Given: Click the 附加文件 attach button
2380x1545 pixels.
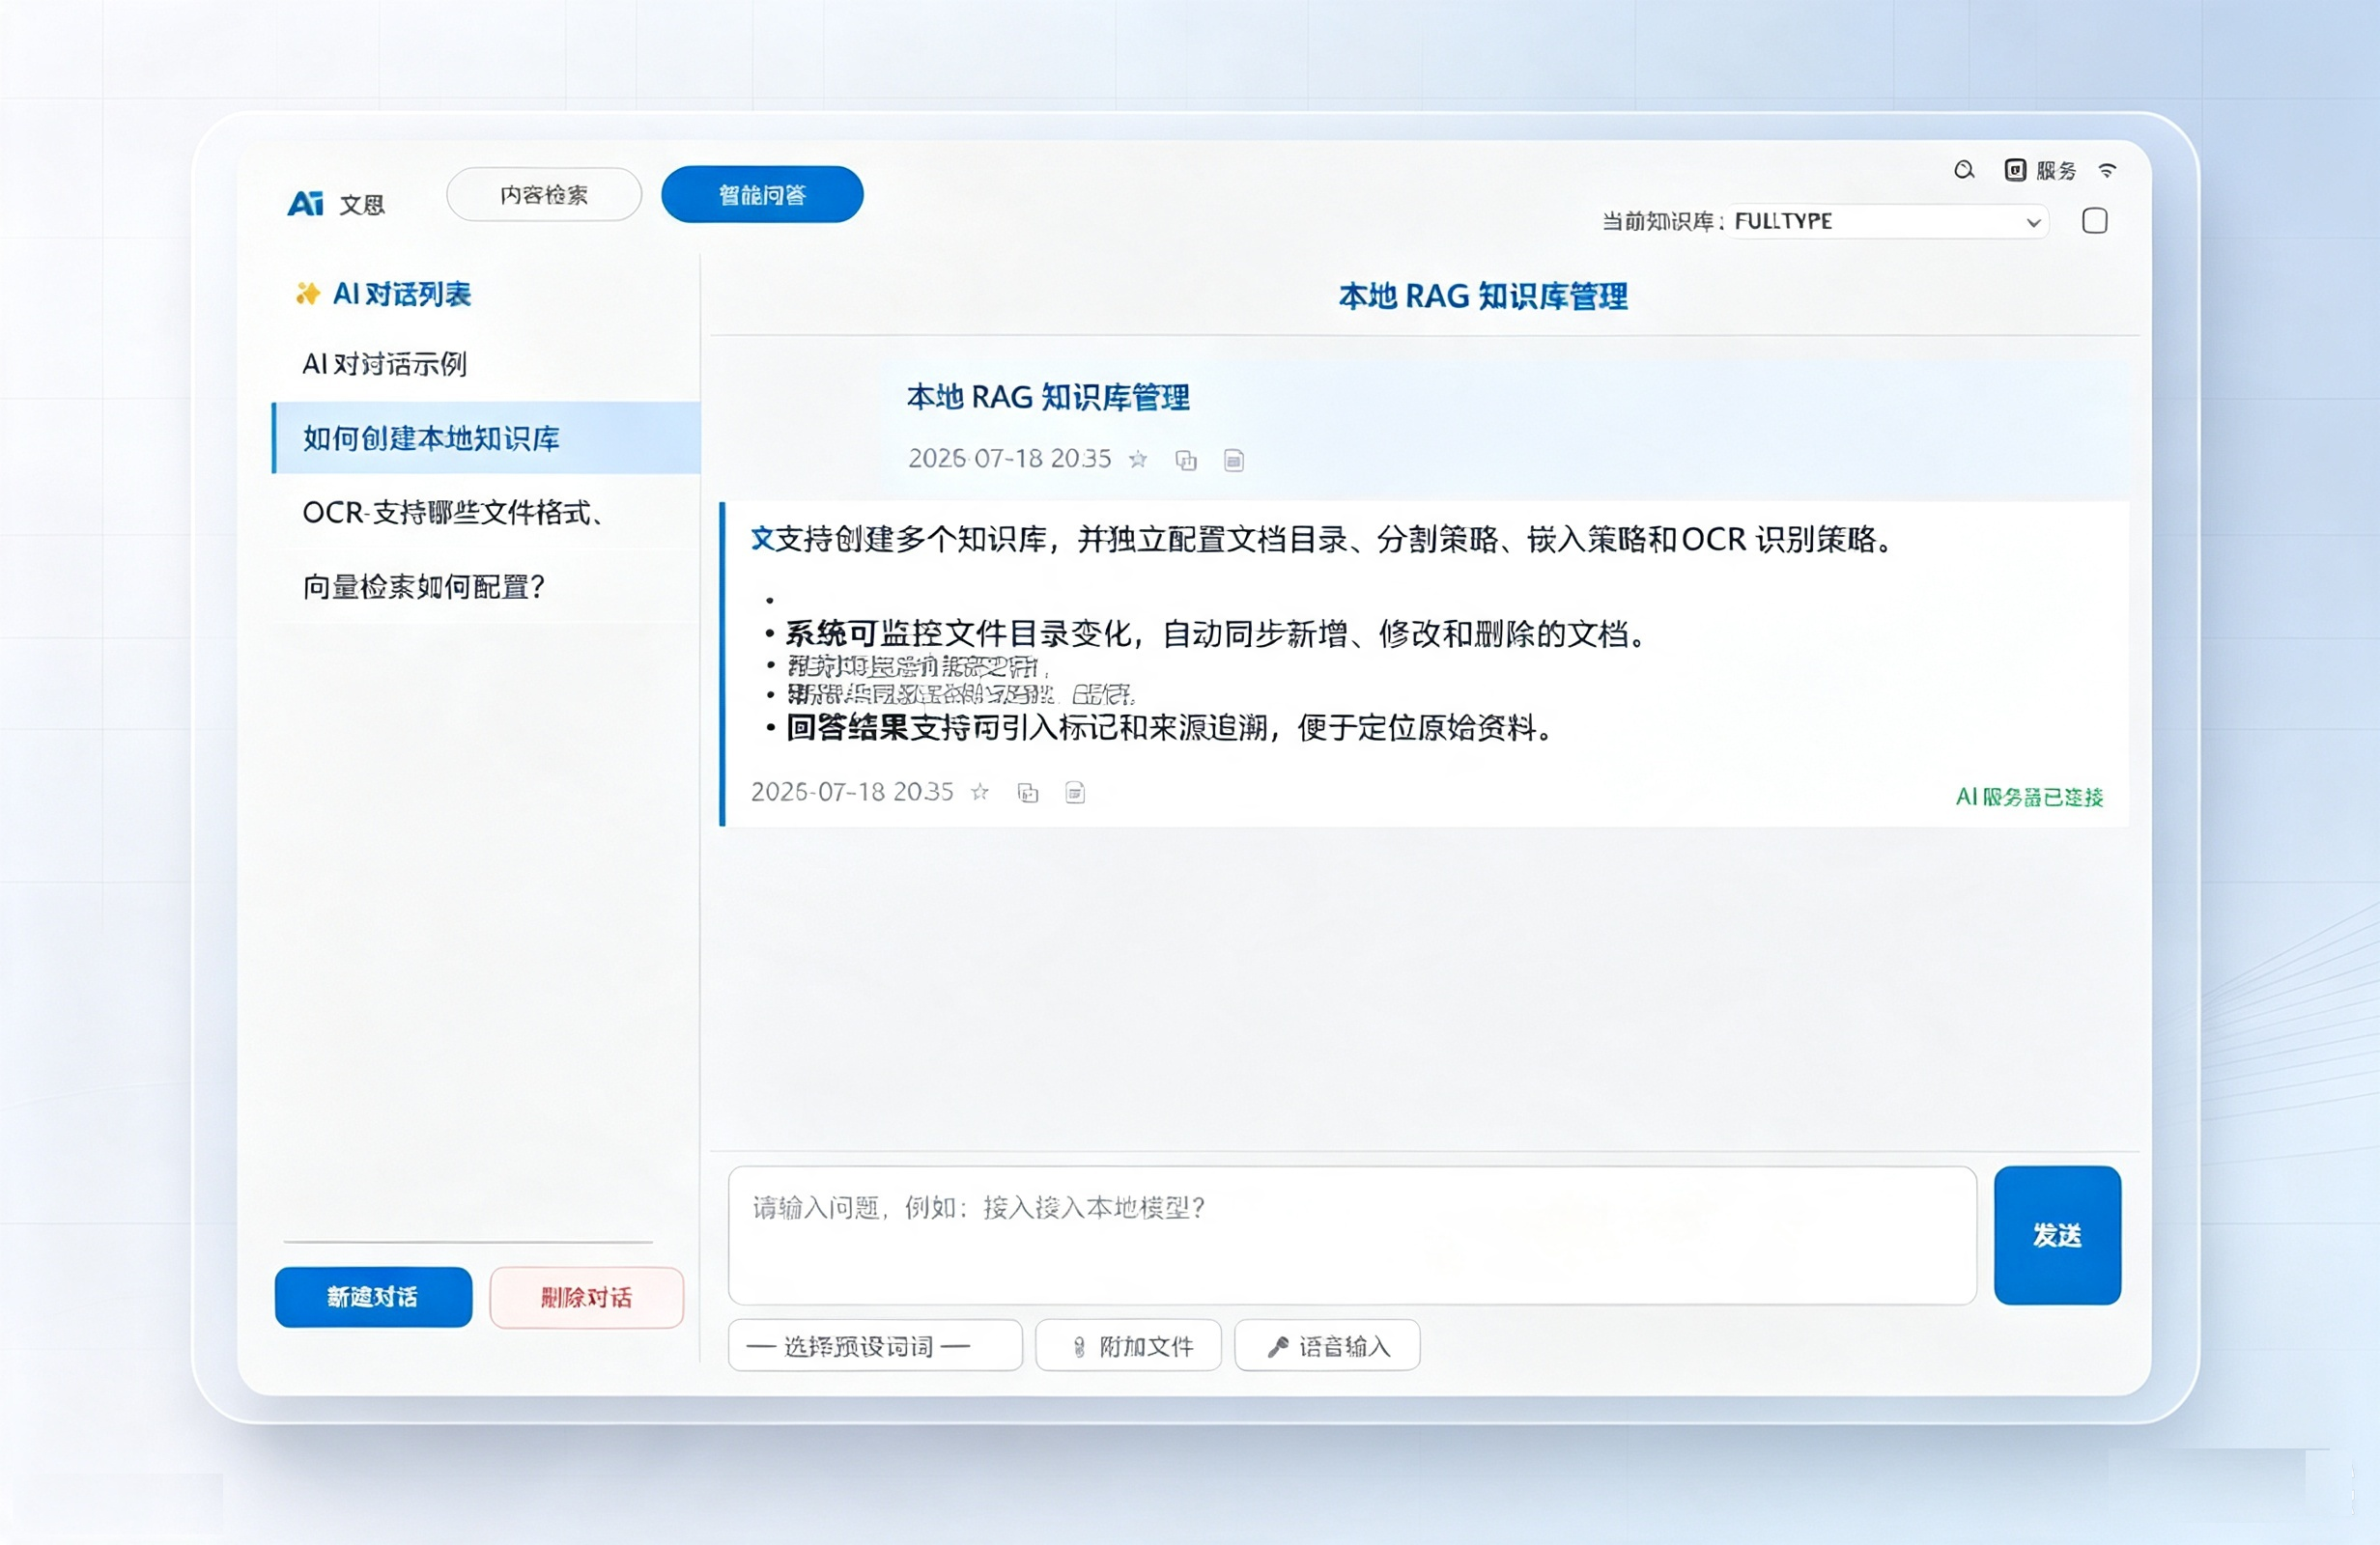Looking at the screenshot, I should click(x=1128, y=1346).
